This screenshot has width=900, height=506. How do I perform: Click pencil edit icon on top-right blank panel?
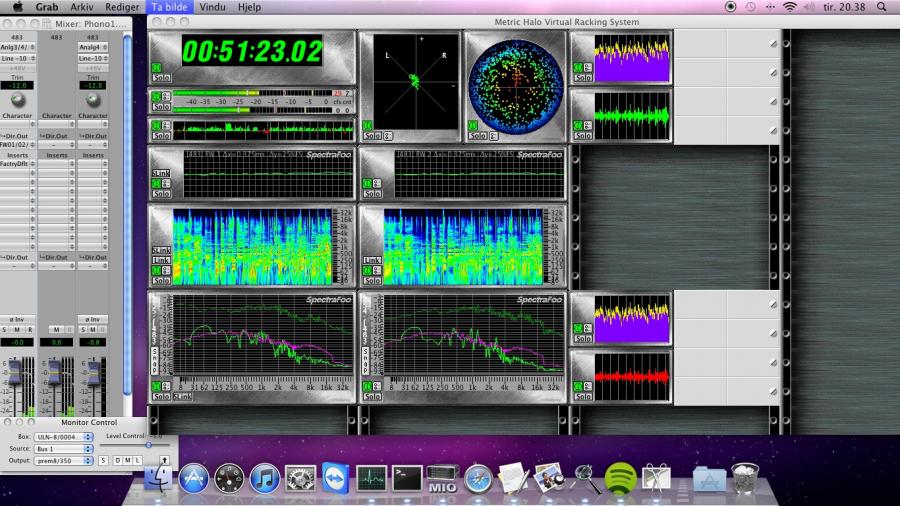pyautogui.click(x=773, y=44)
